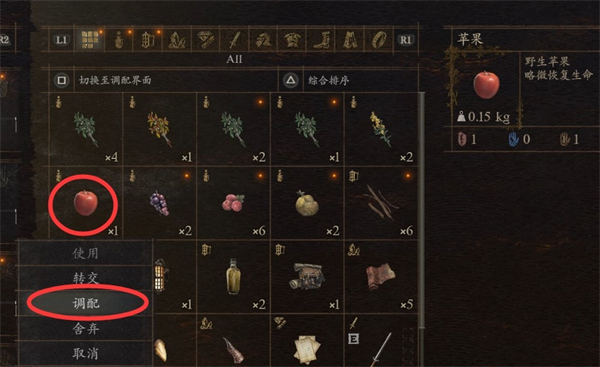
Task: Select the pink berries item
Action: (233, 203)
